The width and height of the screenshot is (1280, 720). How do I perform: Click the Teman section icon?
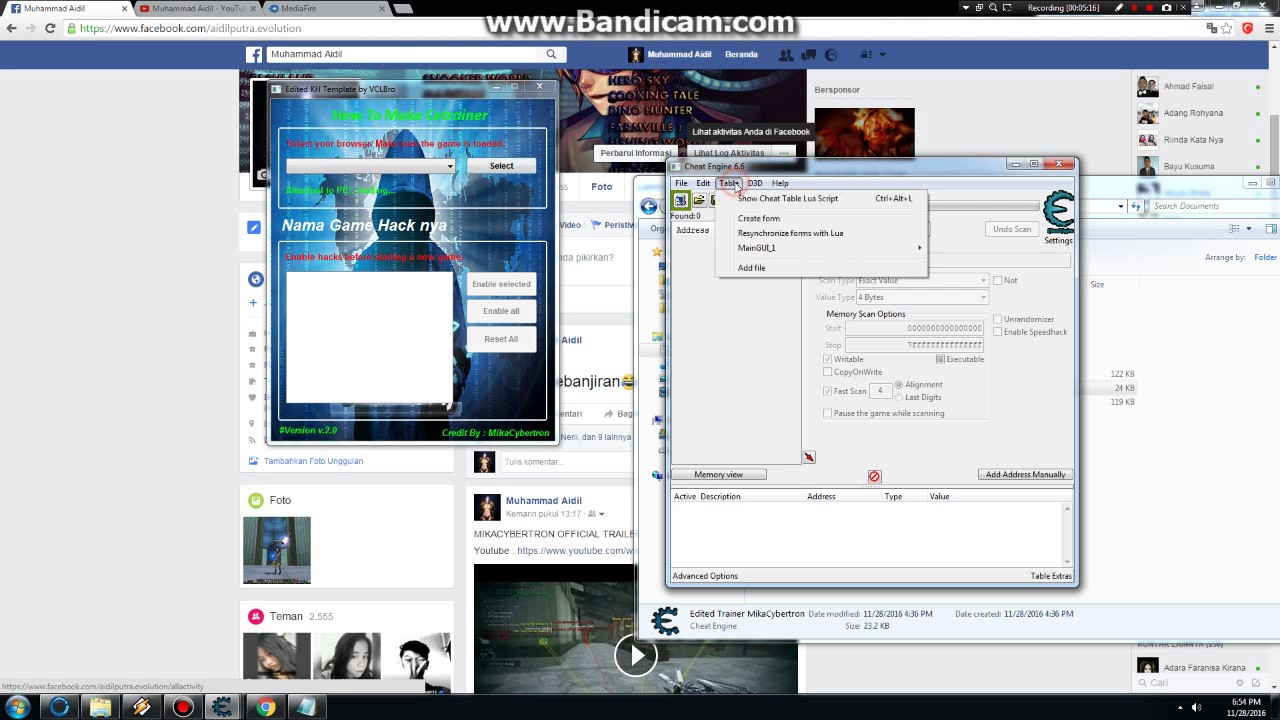coord(256,616)
